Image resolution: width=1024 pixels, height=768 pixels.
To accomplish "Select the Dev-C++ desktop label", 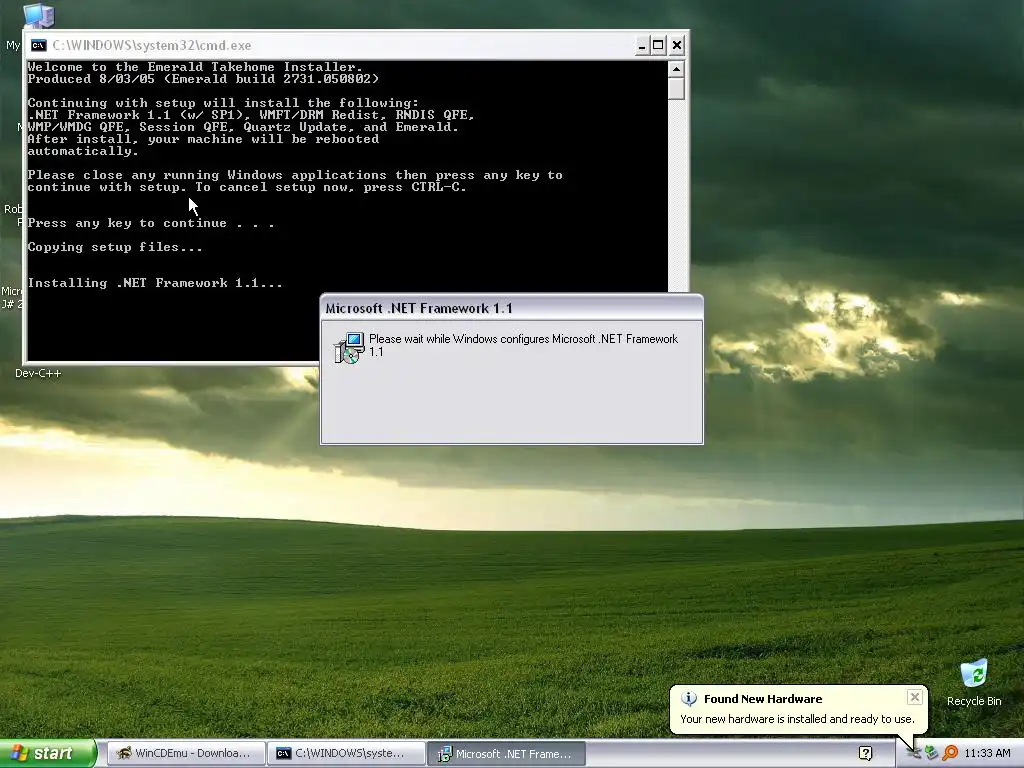I will 38,373.
